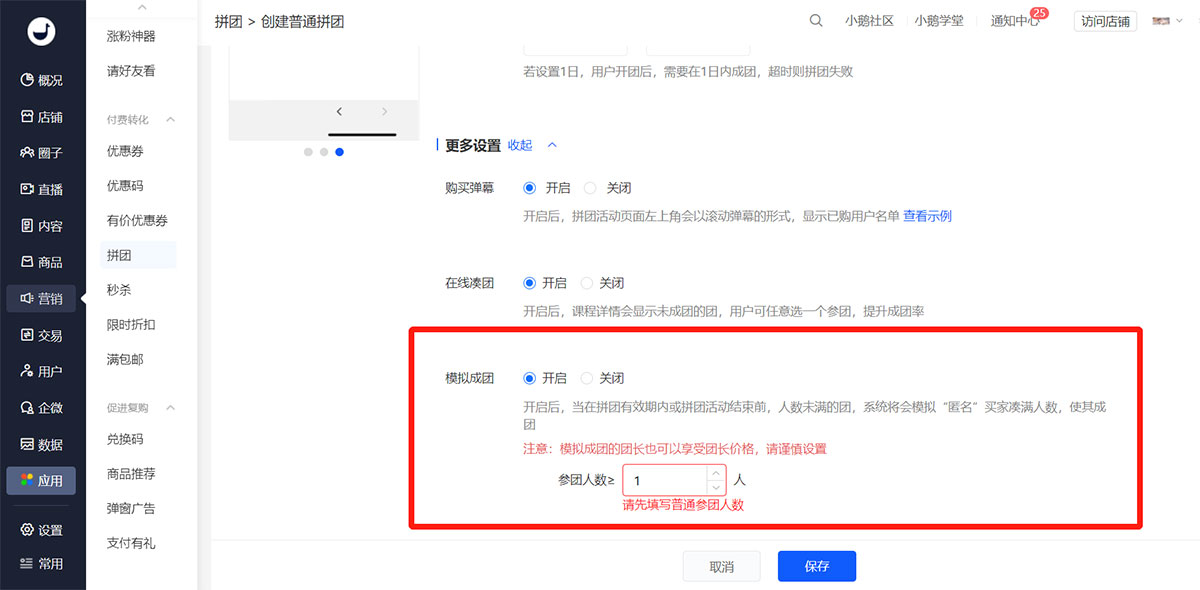
Task: Collapse 更多设置 using 收起
Action: pyautogui.click(x=520, y=145)
